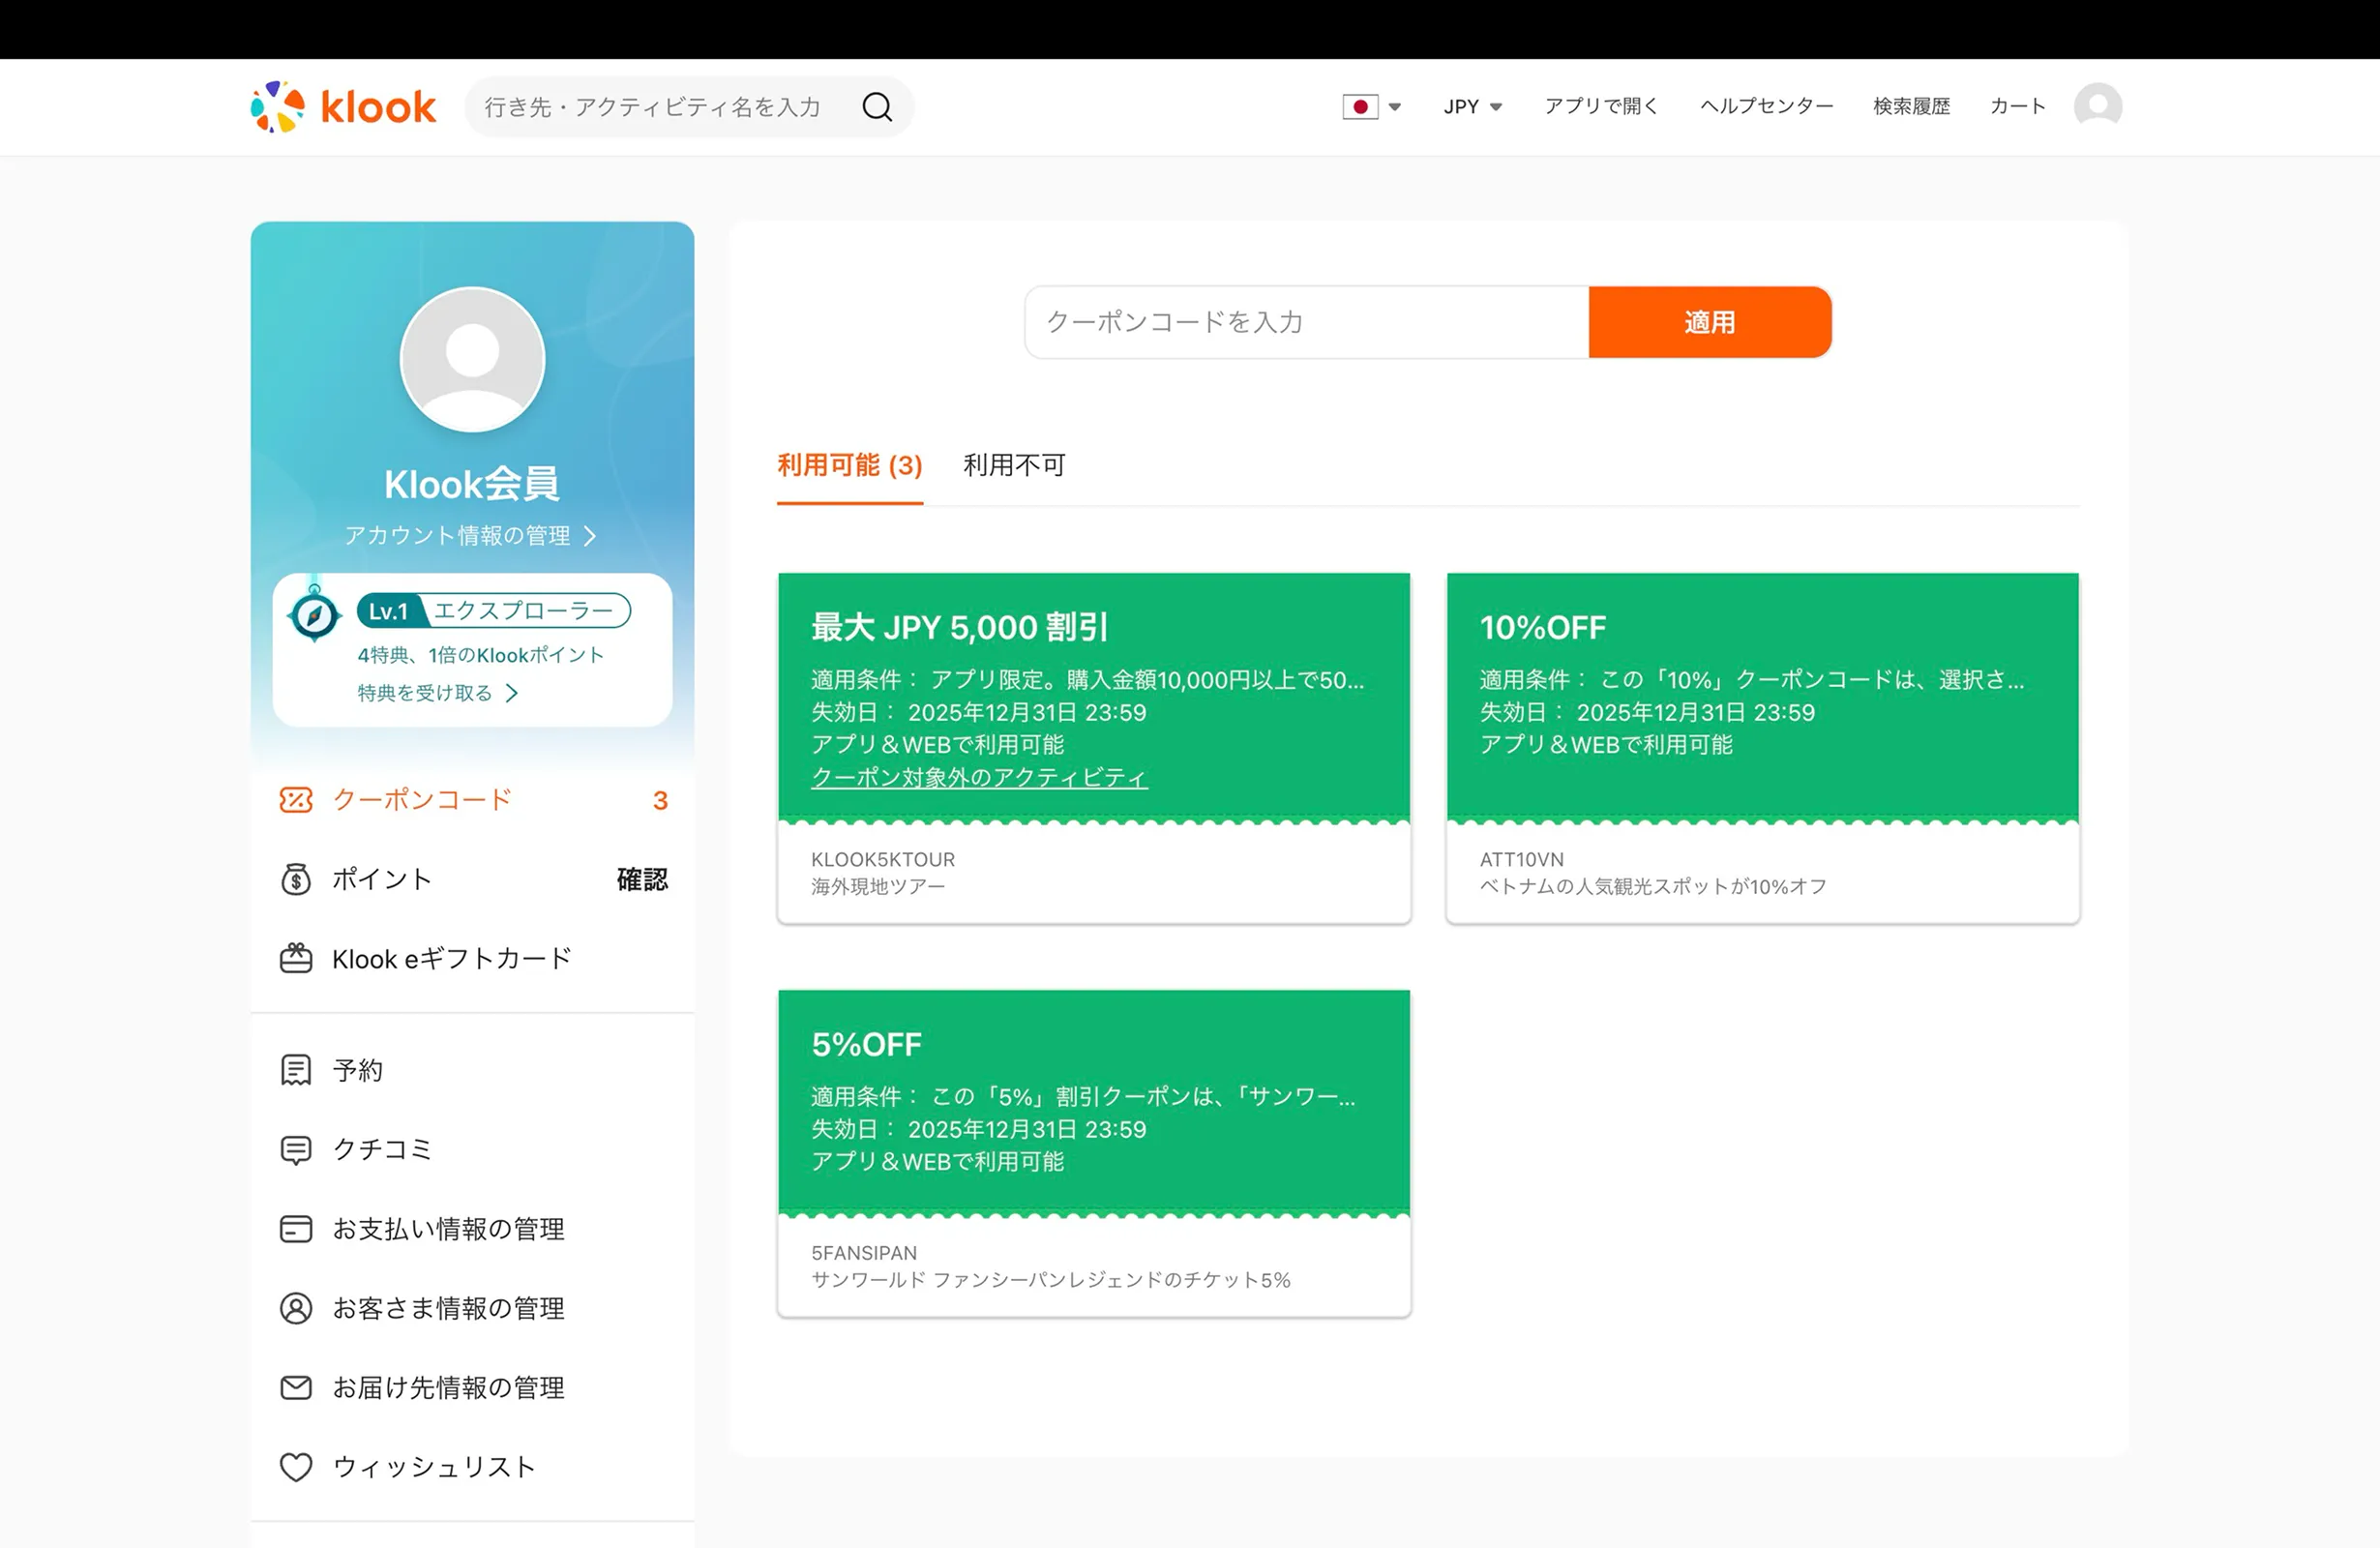2380x1548 pixels.
Task: Click the Klook会員 name heading
Action: (x=472, y=484)
